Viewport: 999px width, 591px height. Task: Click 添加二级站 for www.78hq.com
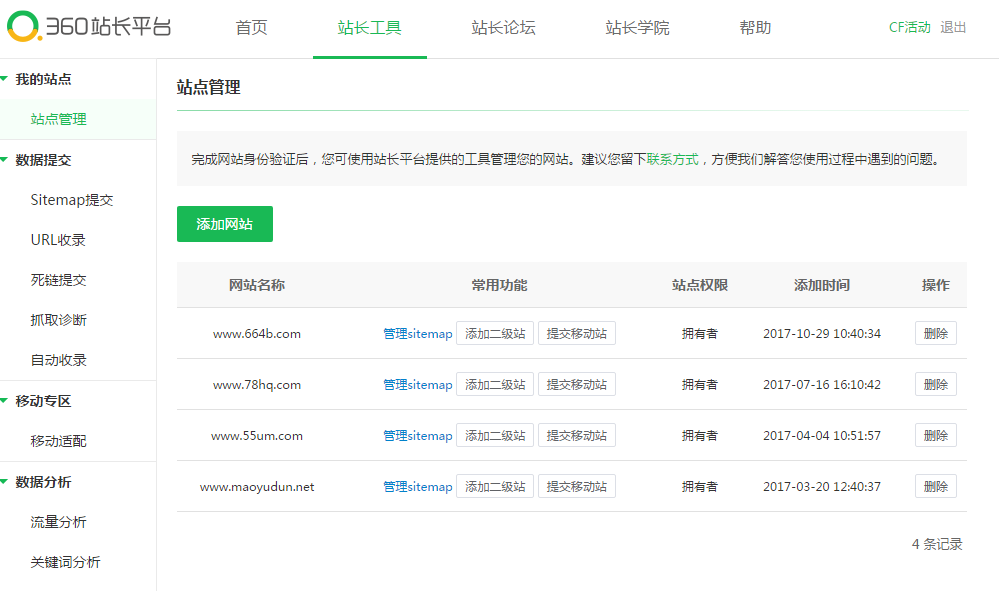pyautogui.click(x=495, y=385)
